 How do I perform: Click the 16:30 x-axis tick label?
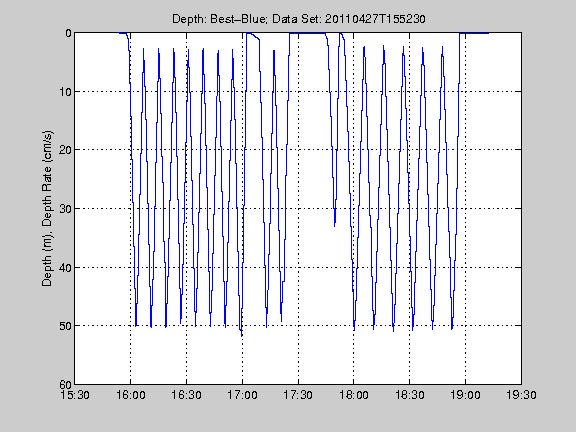(187, 395)
